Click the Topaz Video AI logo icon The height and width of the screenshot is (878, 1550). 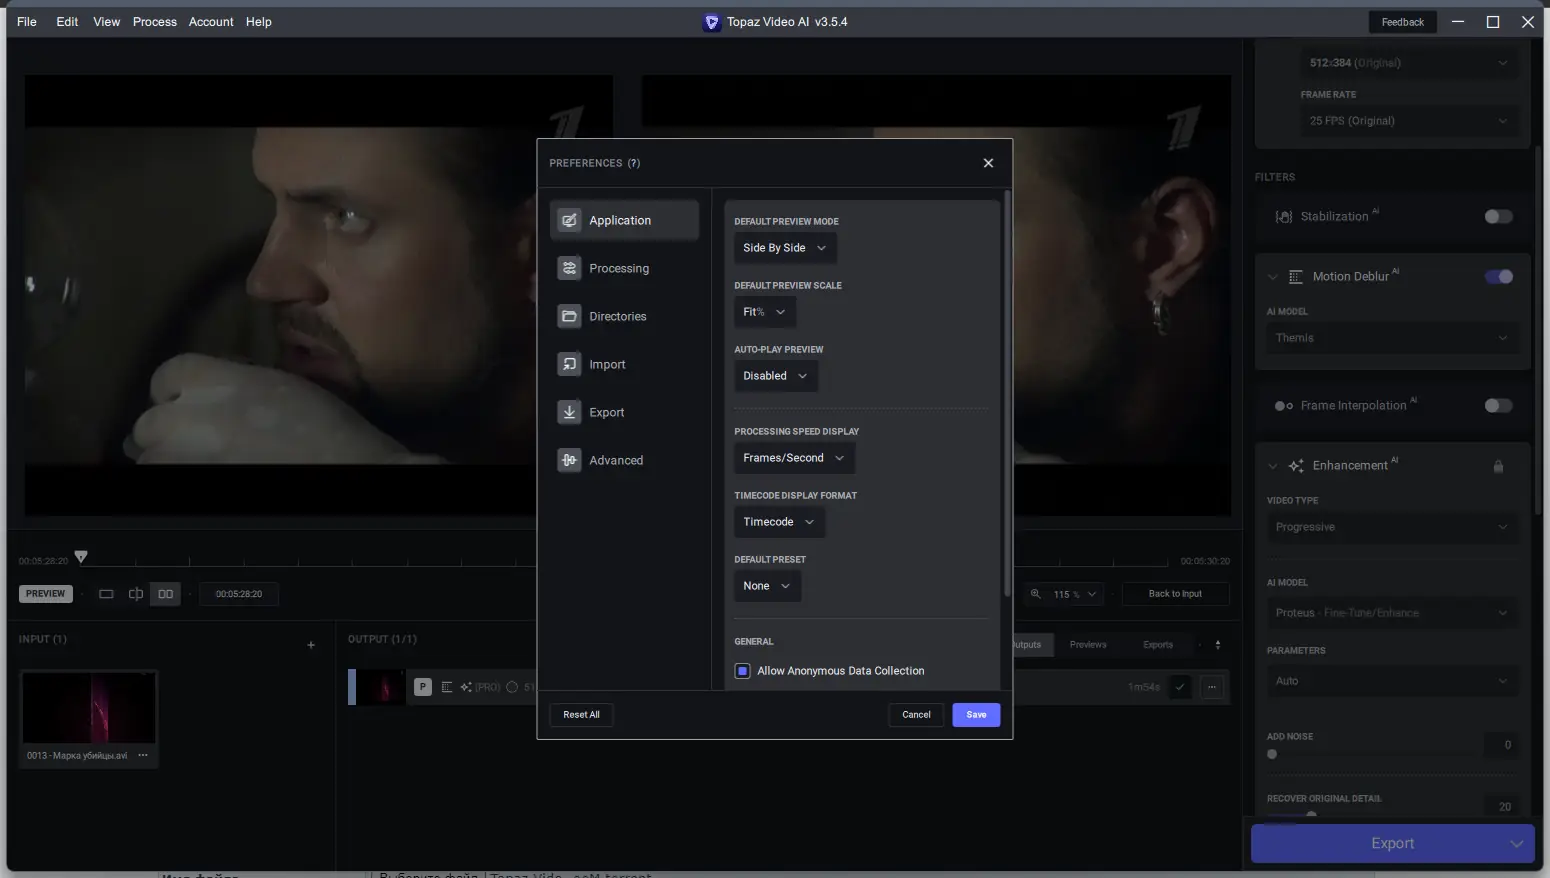711,22
